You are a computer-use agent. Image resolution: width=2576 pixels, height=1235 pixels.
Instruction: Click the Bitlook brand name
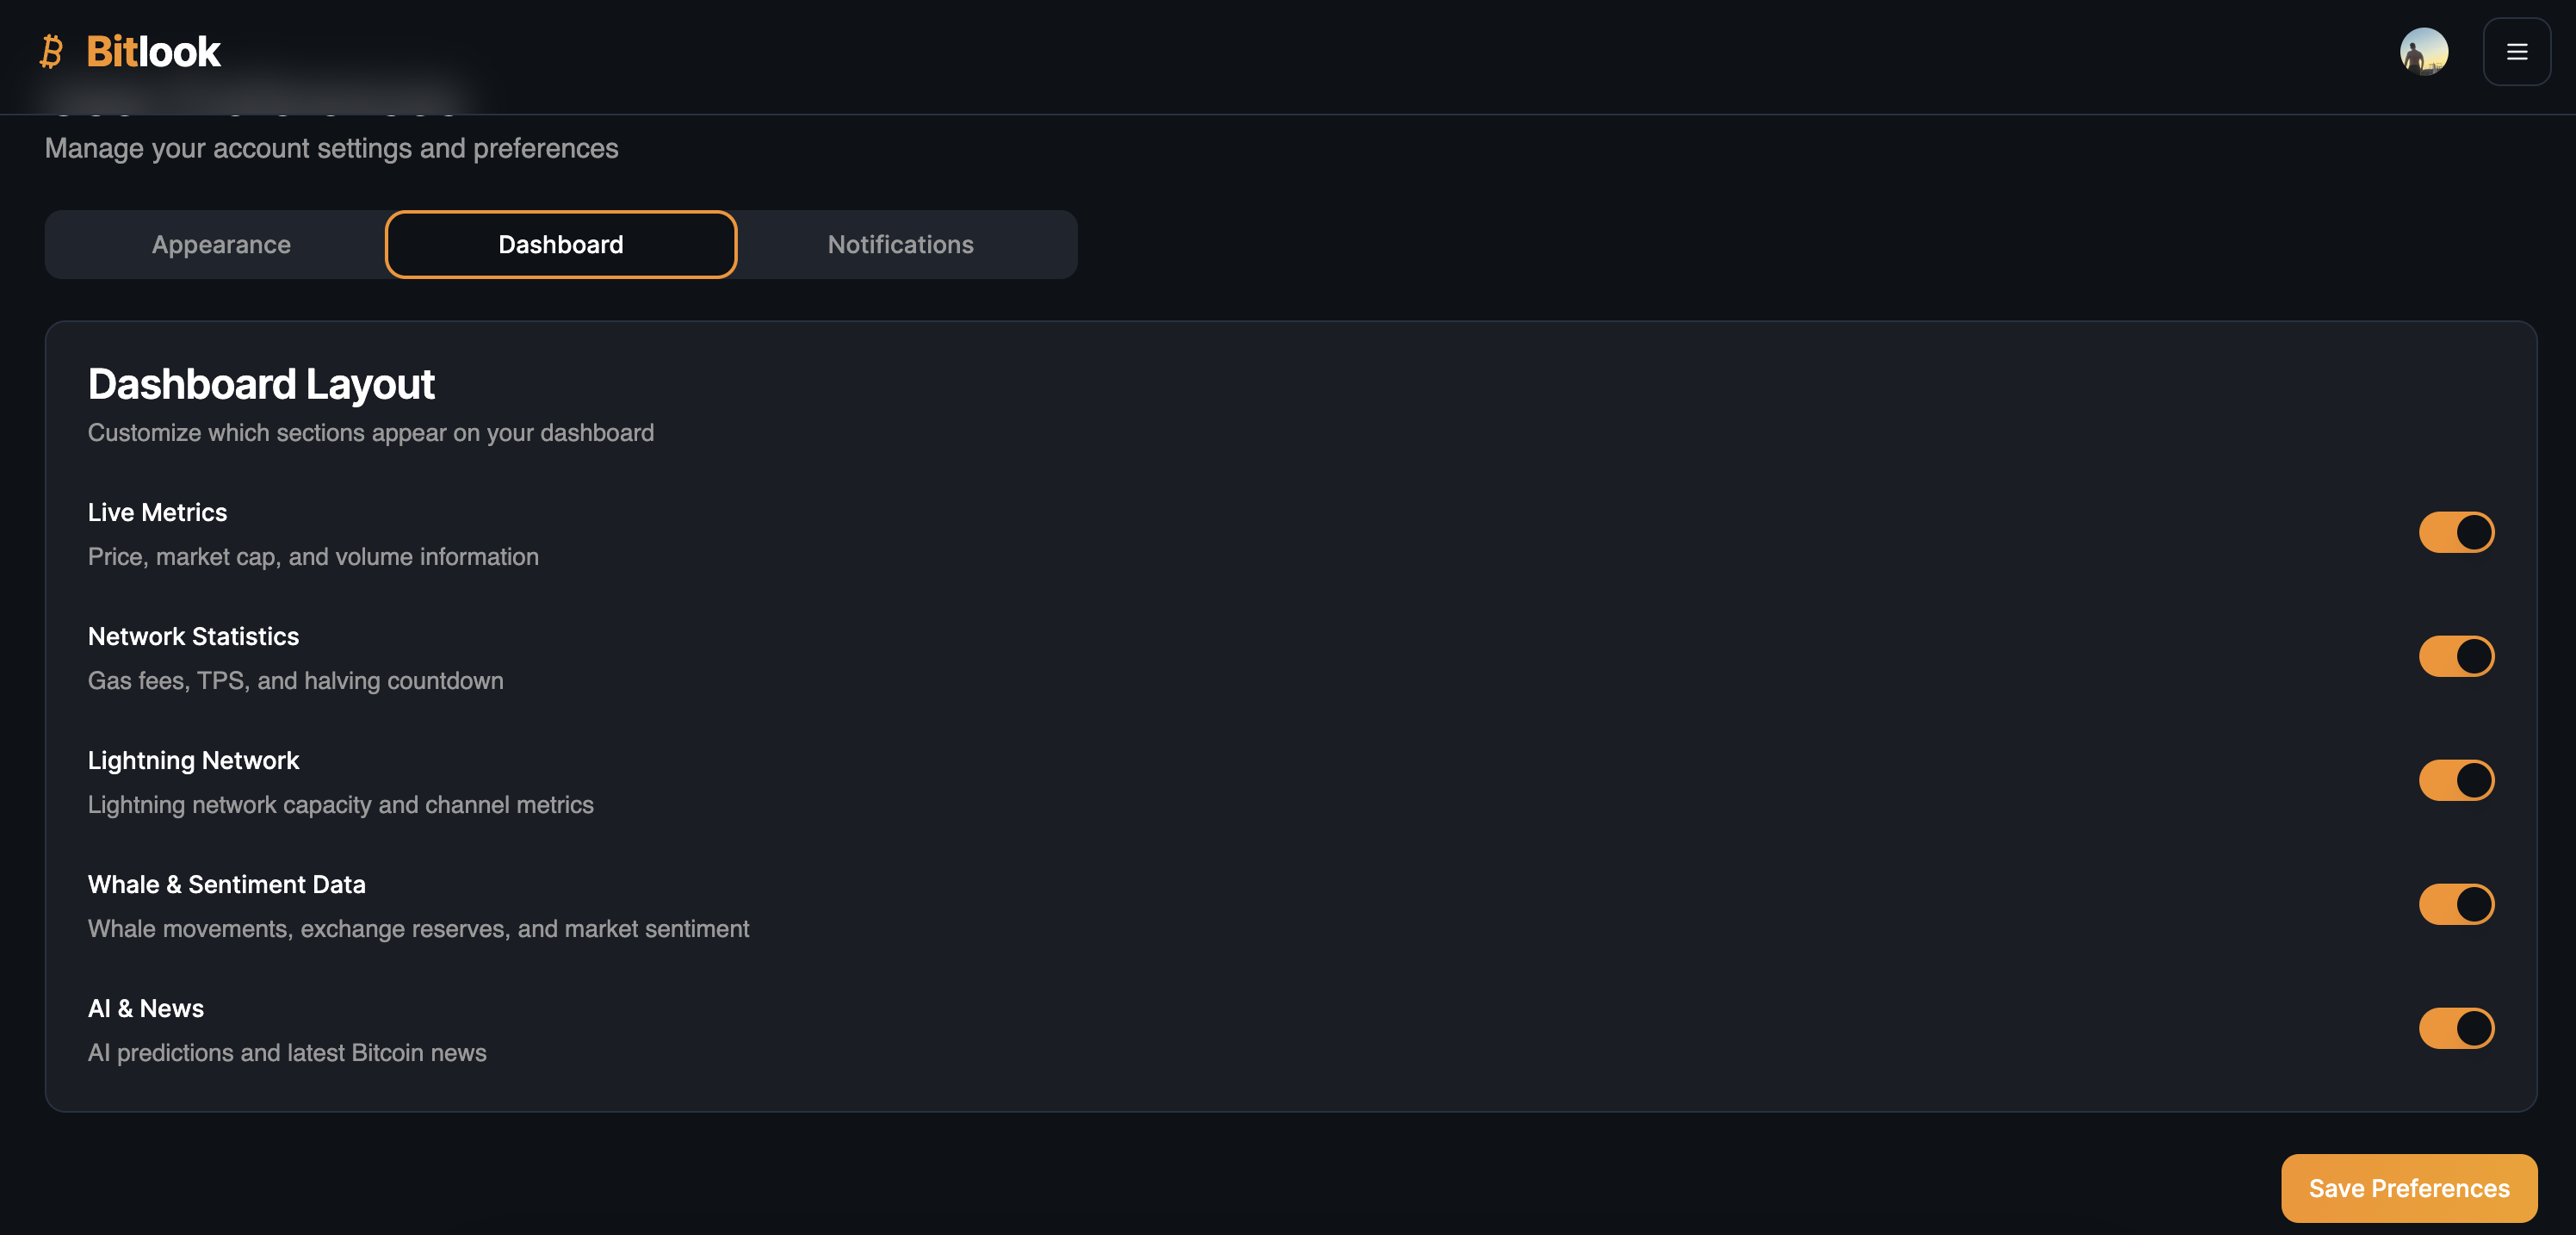pos(153,52)
